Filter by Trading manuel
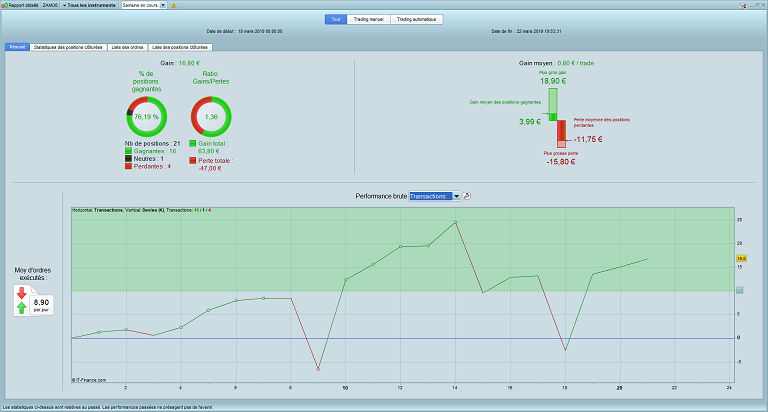768x412 pixels. (369, 19)
